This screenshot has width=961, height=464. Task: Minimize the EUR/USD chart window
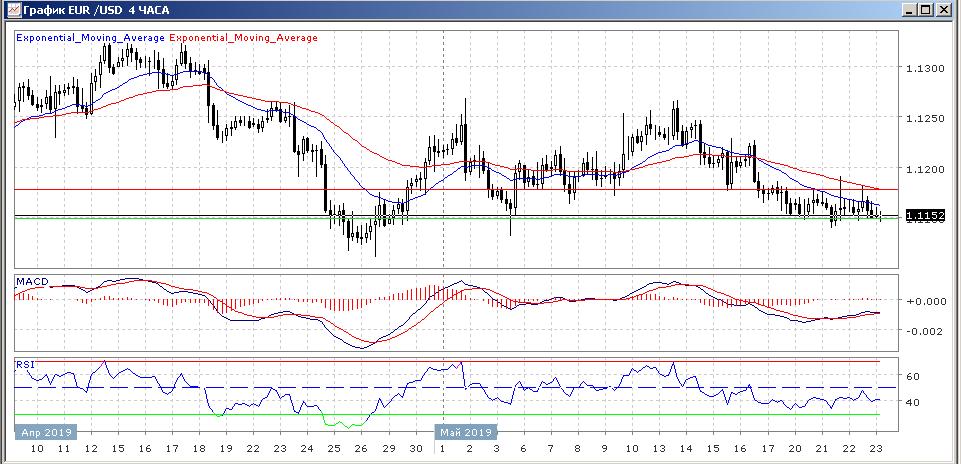coord(910,9)
